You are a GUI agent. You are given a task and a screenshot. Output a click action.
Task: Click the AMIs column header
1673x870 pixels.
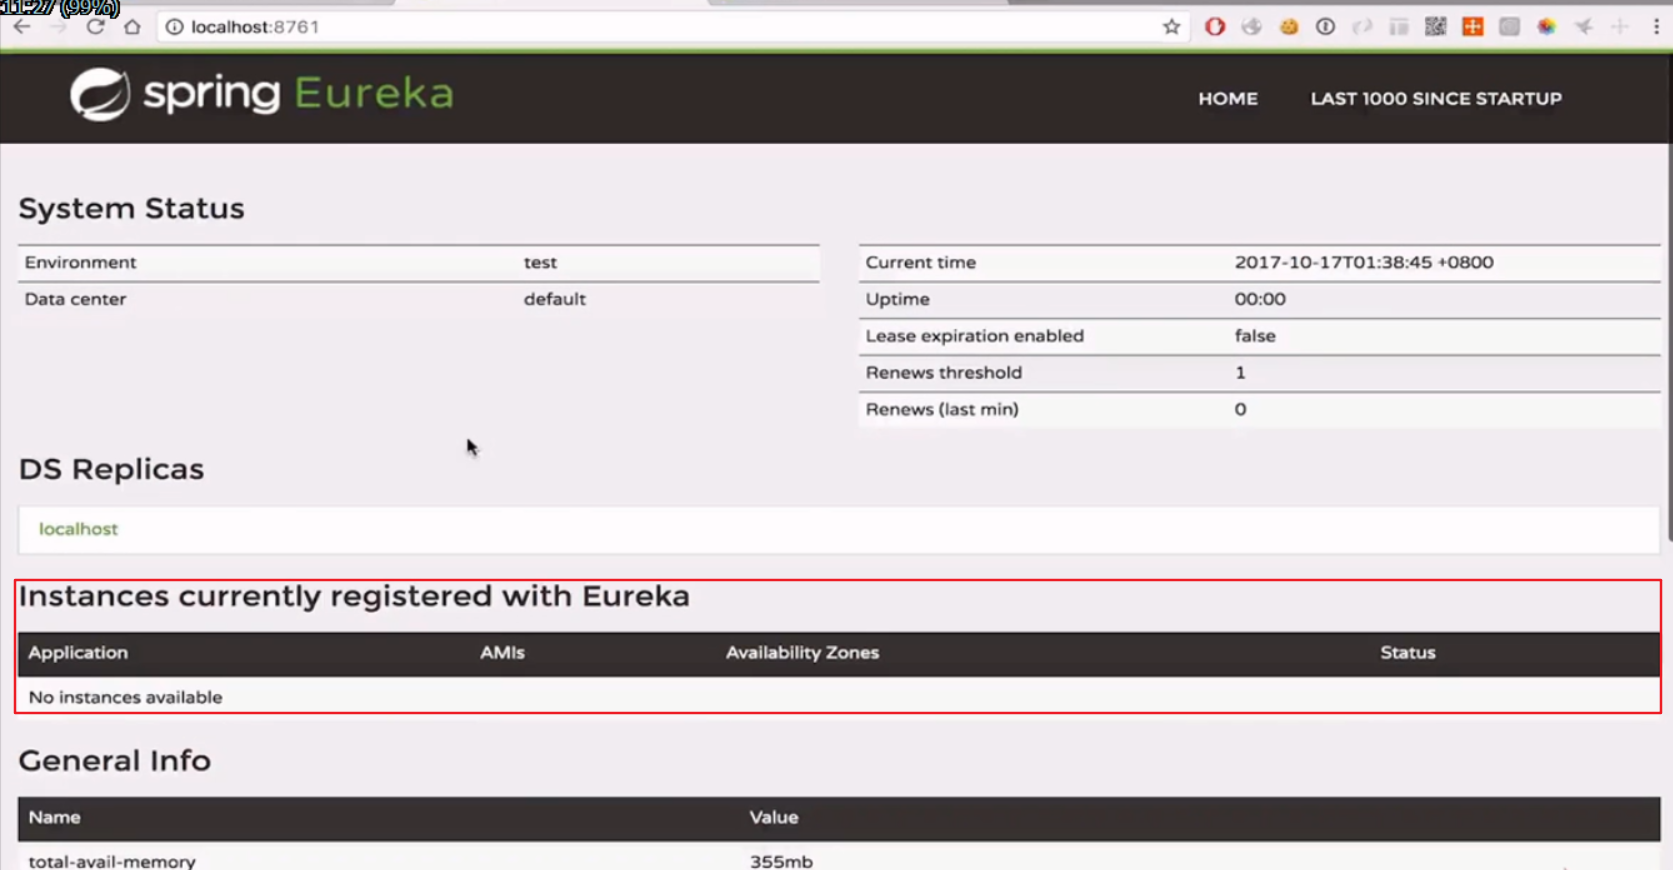pyautogui.click(x=502, y=652)
